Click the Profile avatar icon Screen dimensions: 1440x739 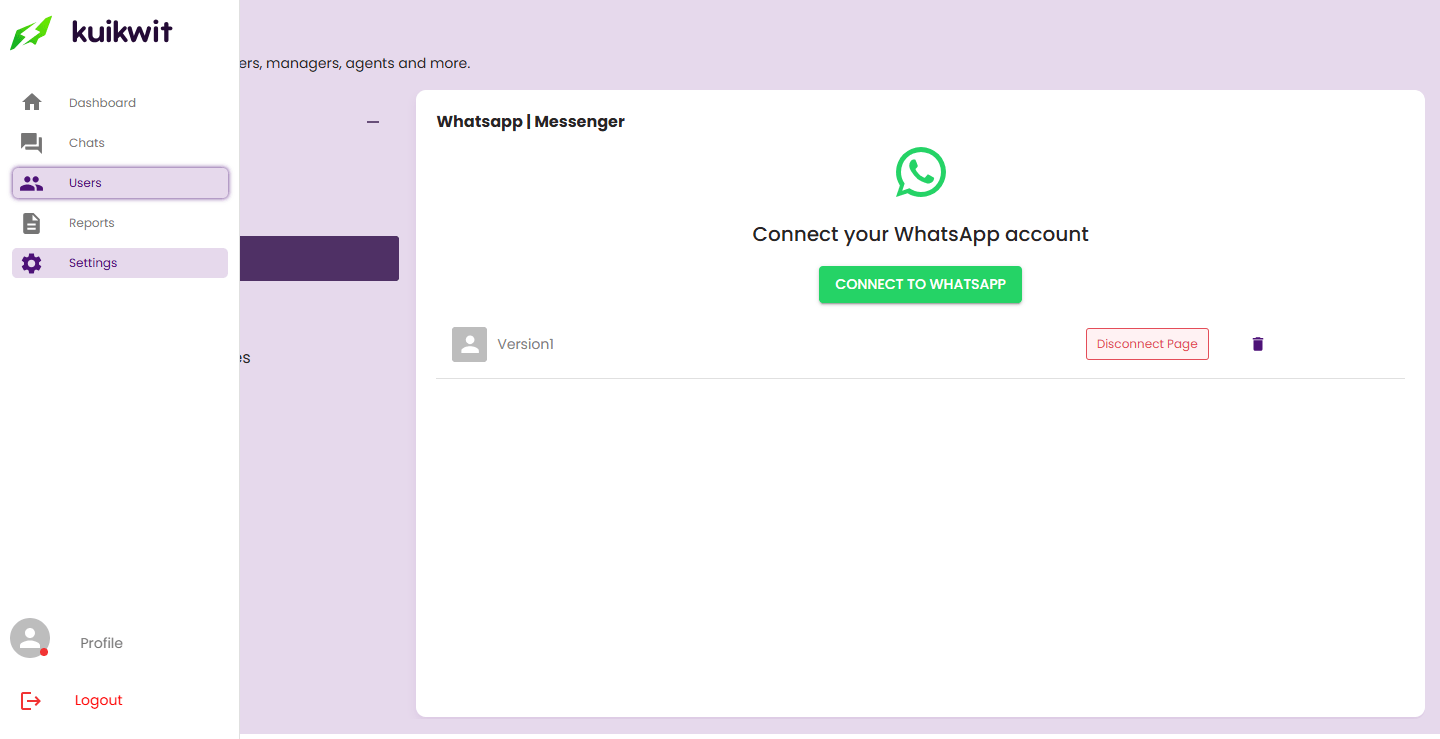click(30, 638)
